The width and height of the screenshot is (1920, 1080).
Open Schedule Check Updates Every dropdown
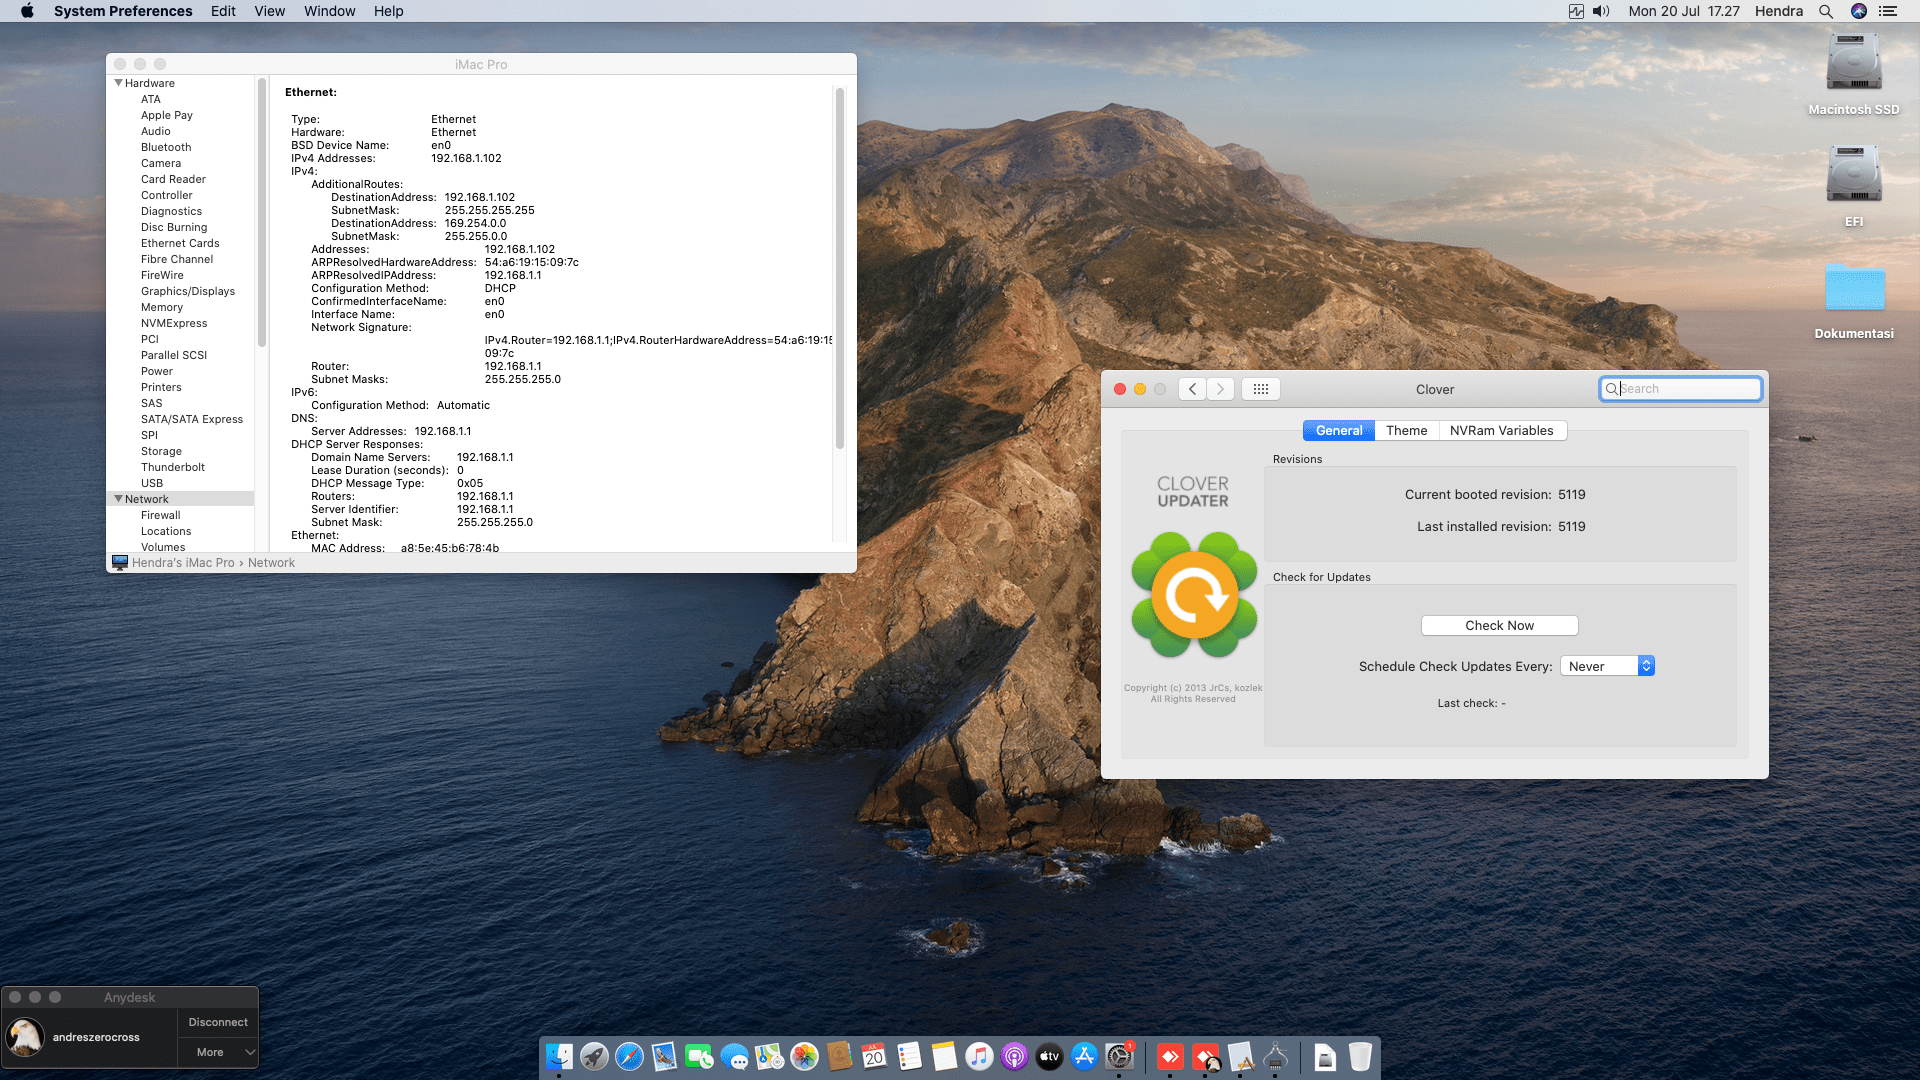point(1607,666)
